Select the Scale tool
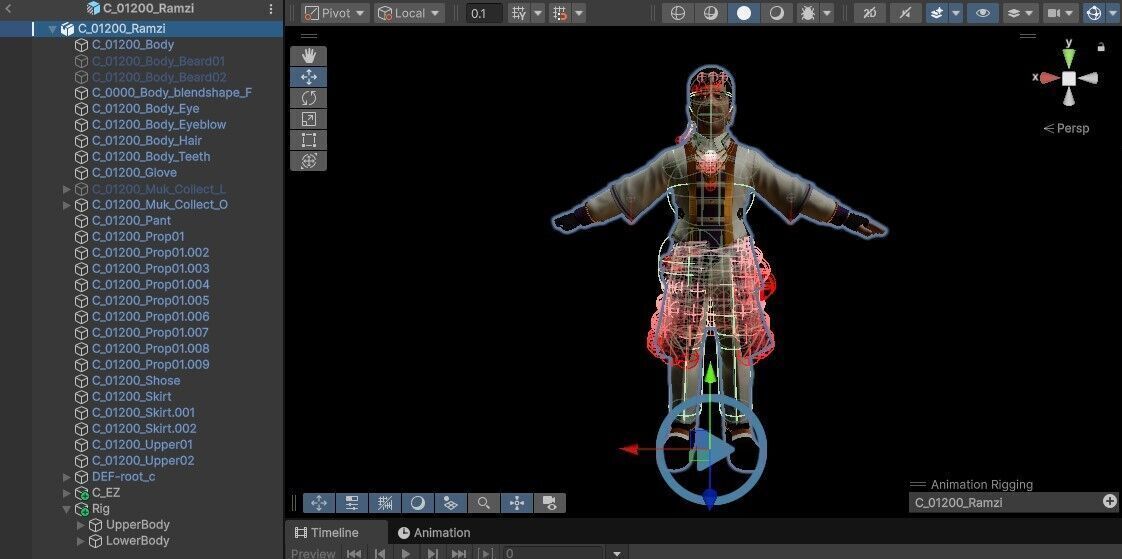This screenshot has height=559, width=1122. tap(308, 119)
